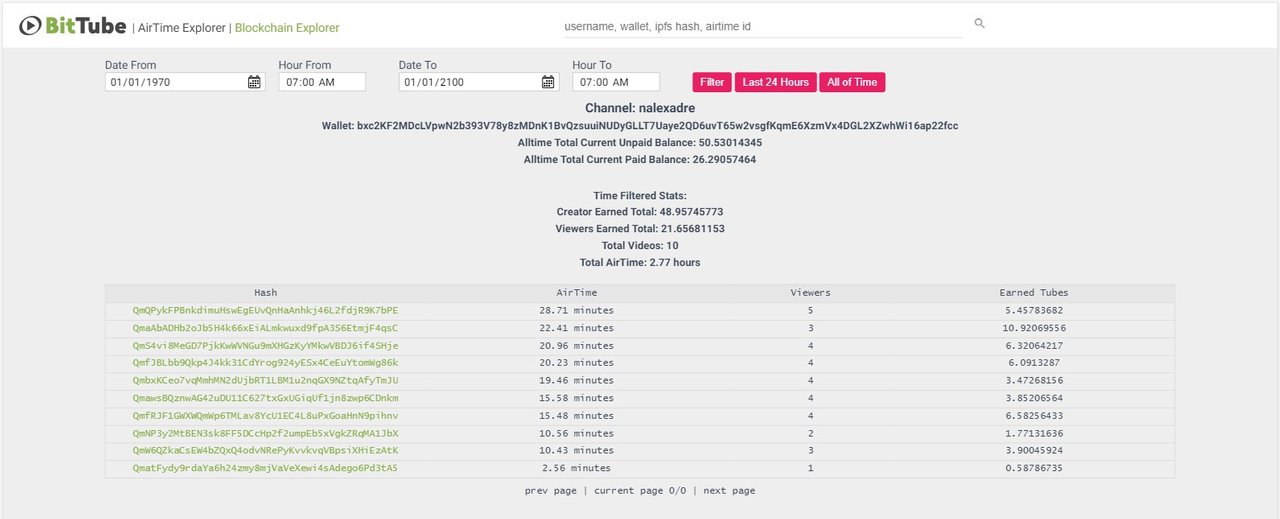This screenshot has width=1280, height=519.
Task: Click the current page 0/0 indicator
Action: click(640, 491)
